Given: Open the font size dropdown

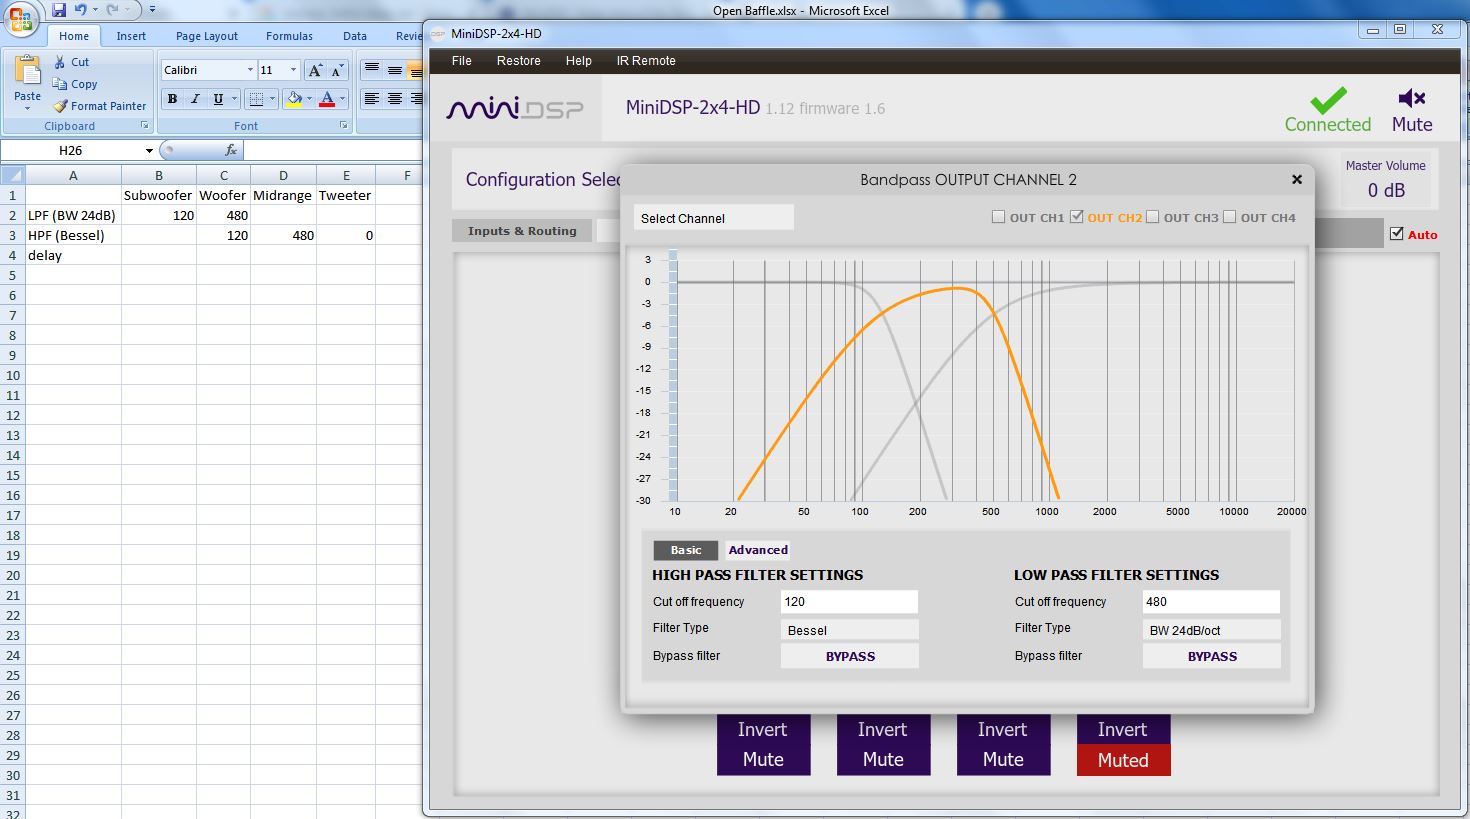Looking at the screenshot, I should (293, 70).
